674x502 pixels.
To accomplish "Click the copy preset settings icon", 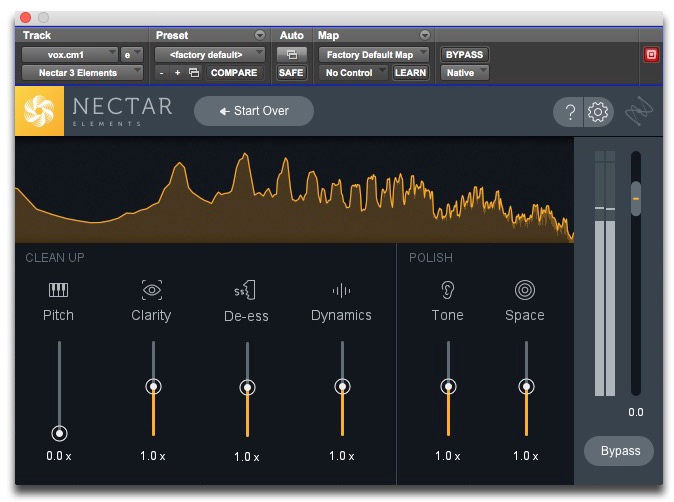I will 194,73.
